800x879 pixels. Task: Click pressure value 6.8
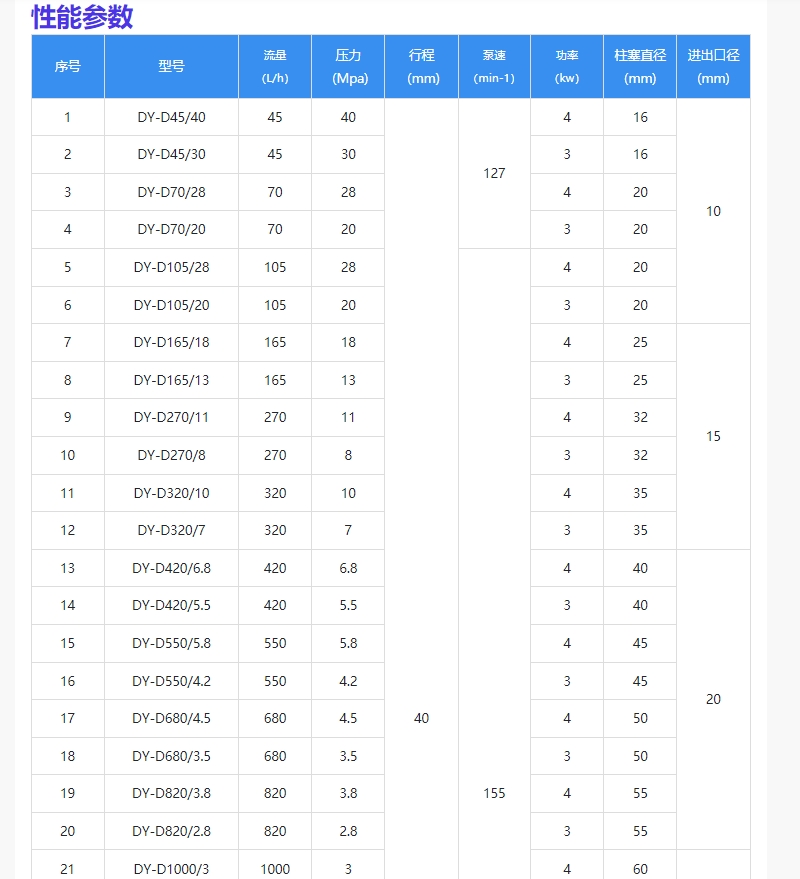348,568
